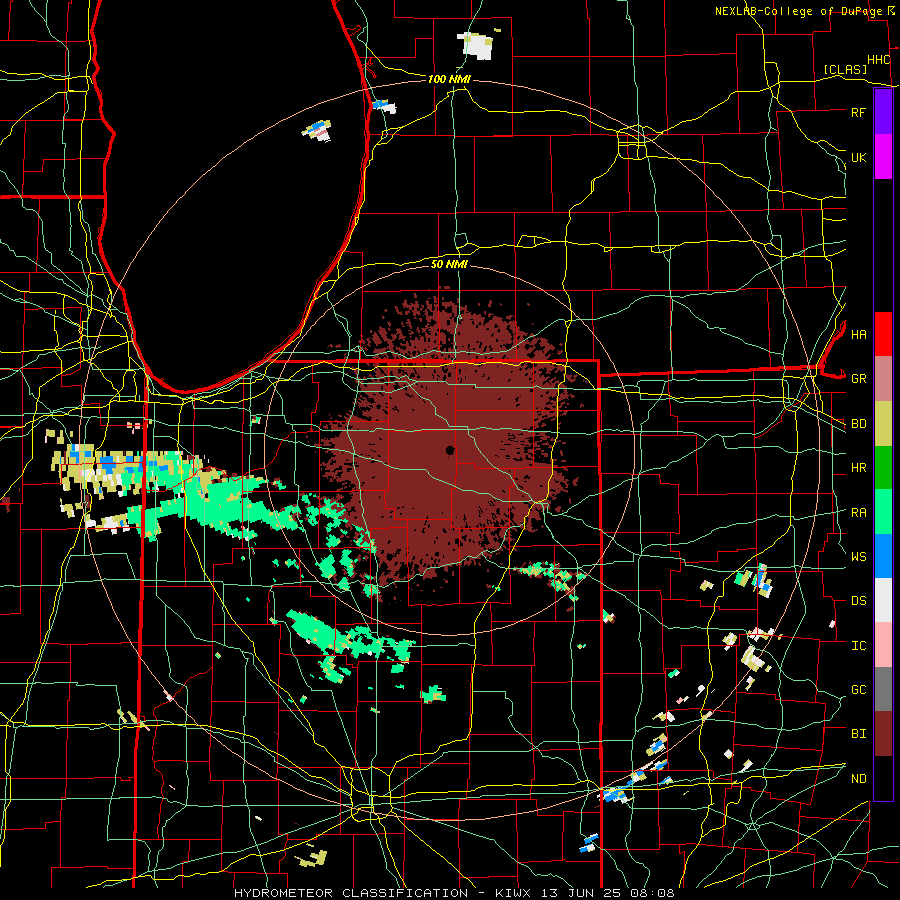Click the 13 JUN 25 date in the caption
Screen dimensions: 900x900
(x=584, y=893)
